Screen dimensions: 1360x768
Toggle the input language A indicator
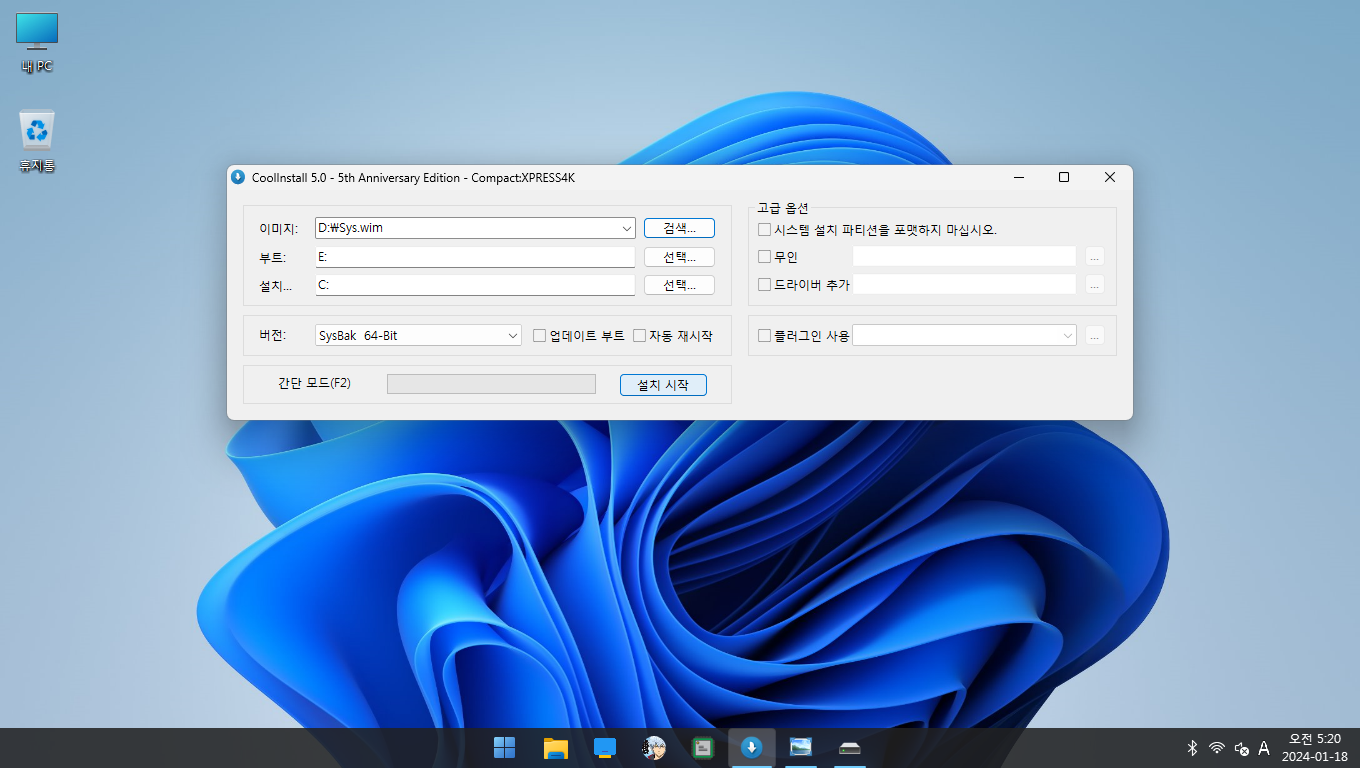coord(1264,747)
